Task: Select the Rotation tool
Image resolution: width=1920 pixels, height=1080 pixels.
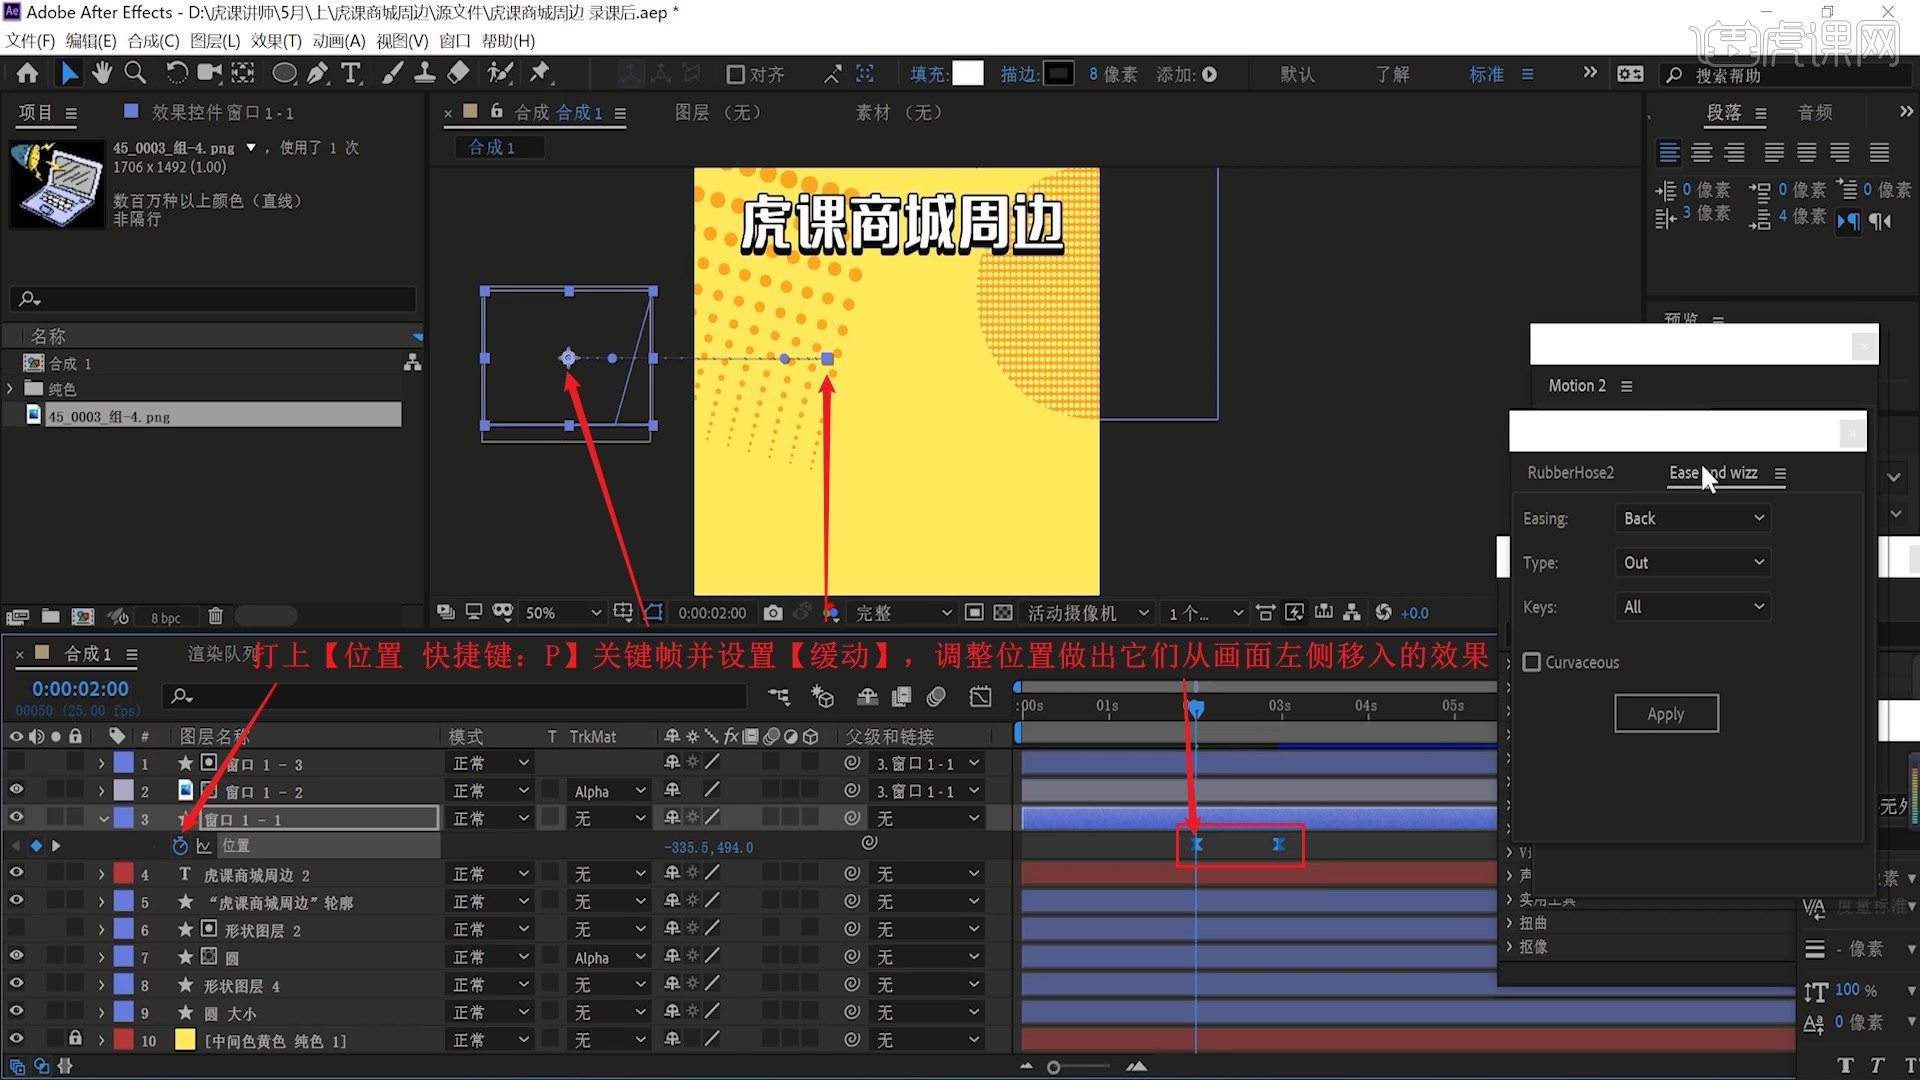Action: pyautogui.click(x=176, y=73)
